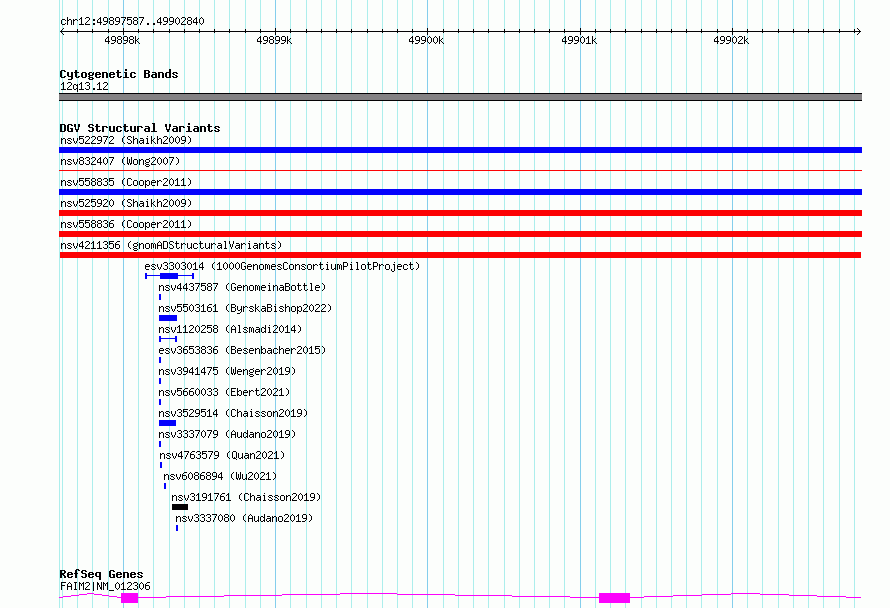The image size is (890, 608).
Task: Open esv3303014 1000GenomesConsortiumPilotProject label
Action: (282, 266)
